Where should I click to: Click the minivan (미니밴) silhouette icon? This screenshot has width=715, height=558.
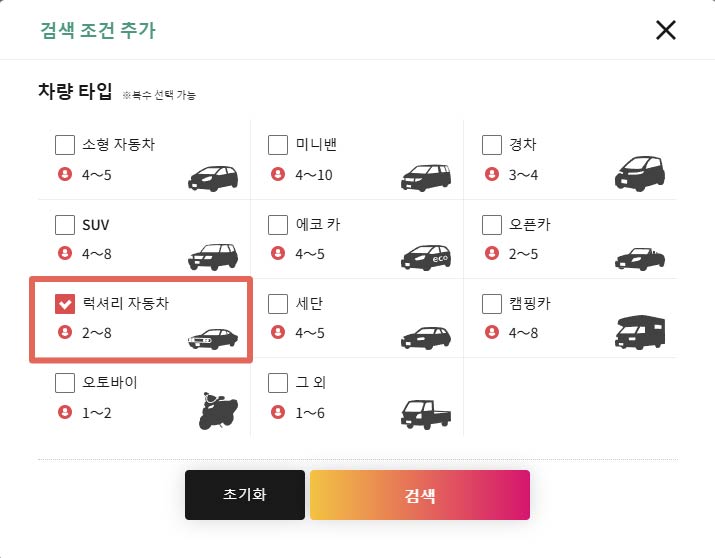click(426, 177)
